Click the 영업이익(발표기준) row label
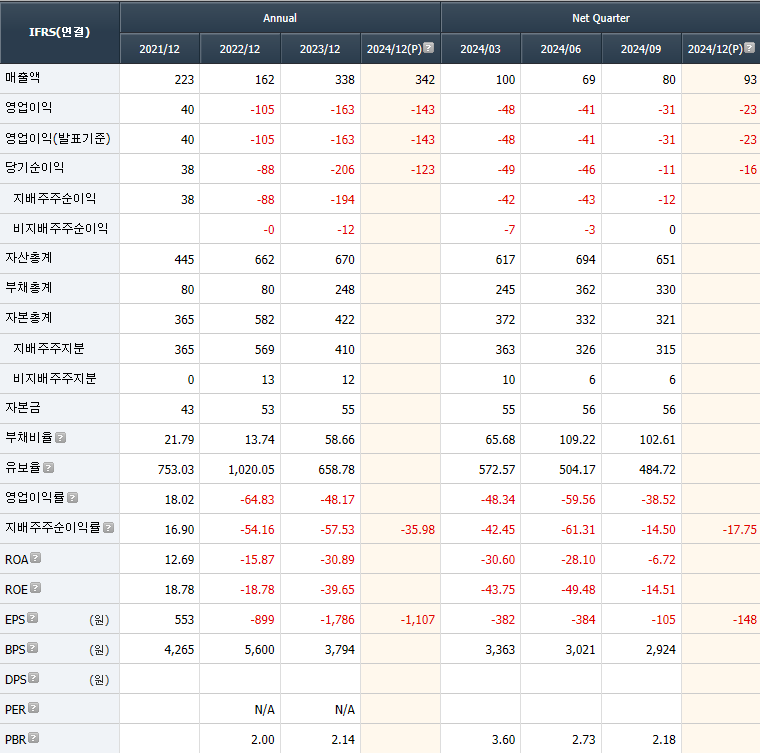The image size is (760, 753). (58, 139)
